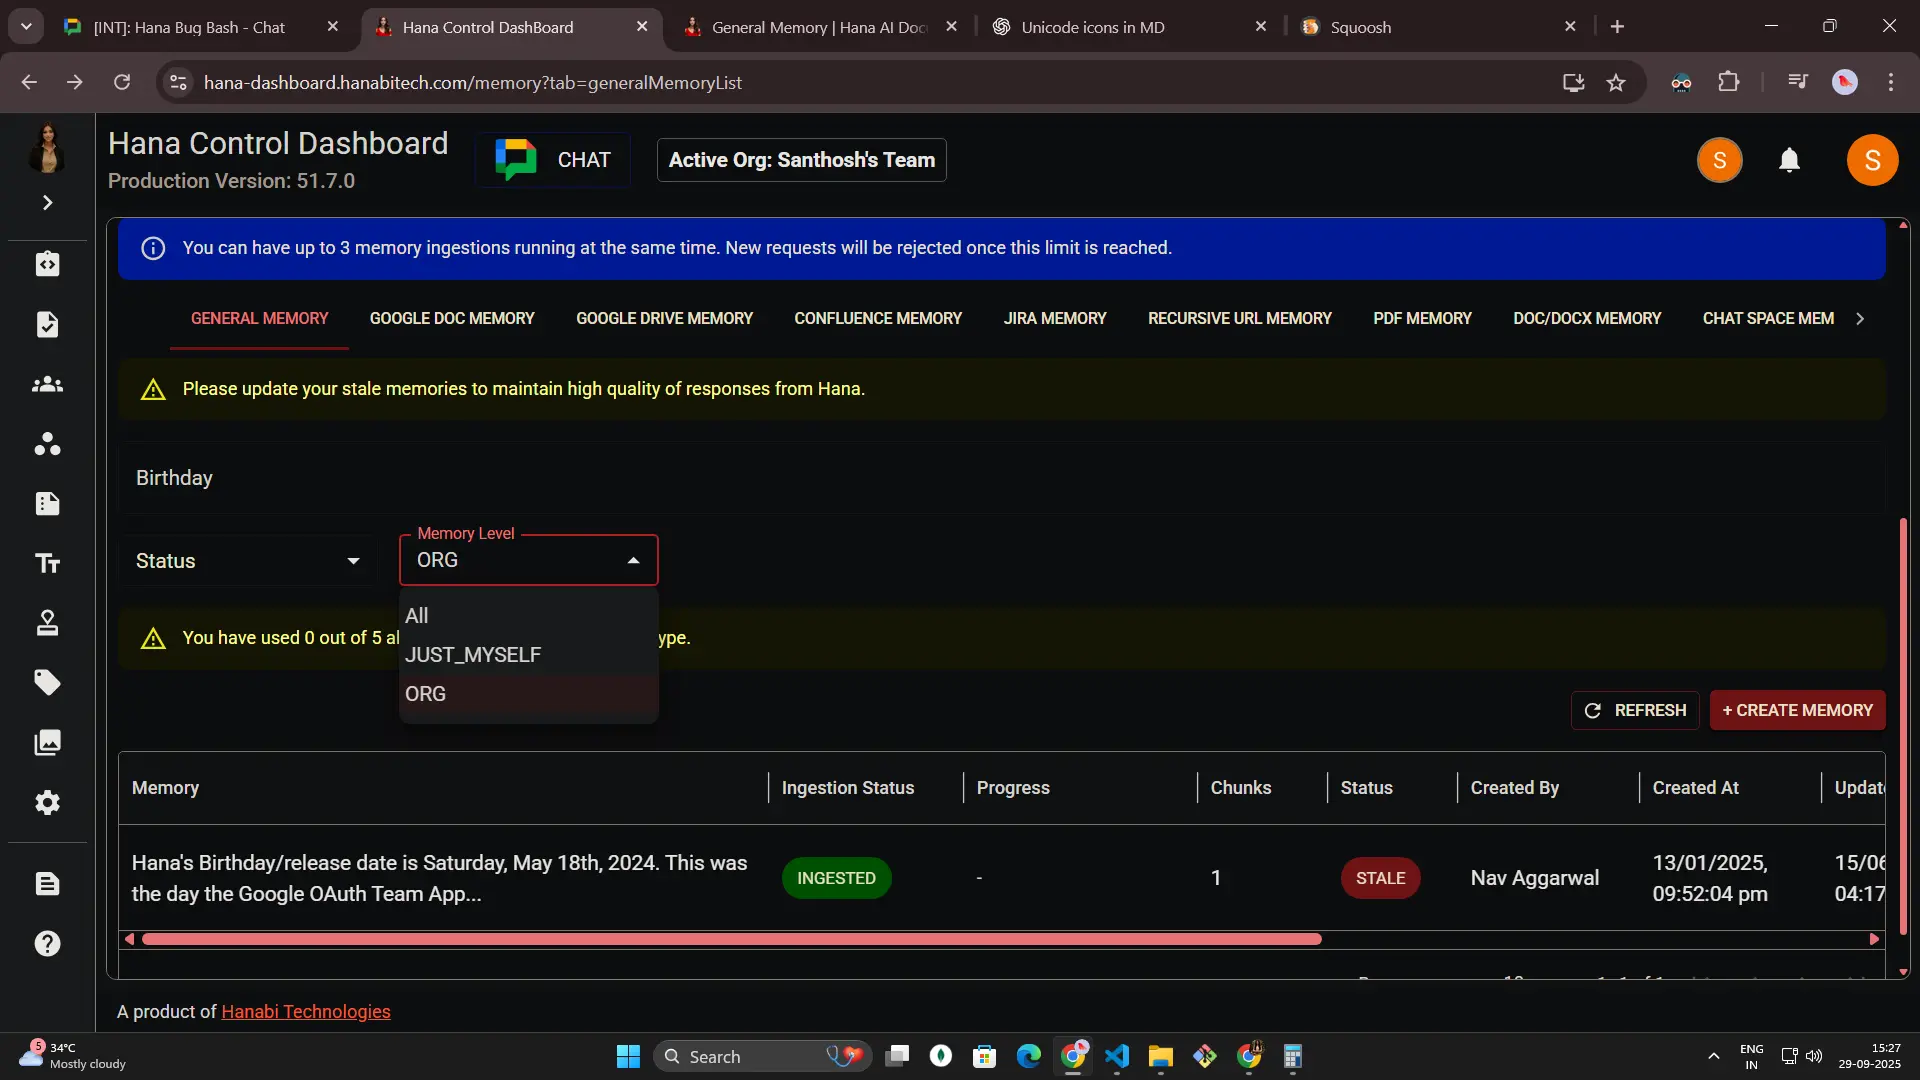Click the tag icon in sidebar
This screenshot has width=1920, height=1080.
(47, 683)
